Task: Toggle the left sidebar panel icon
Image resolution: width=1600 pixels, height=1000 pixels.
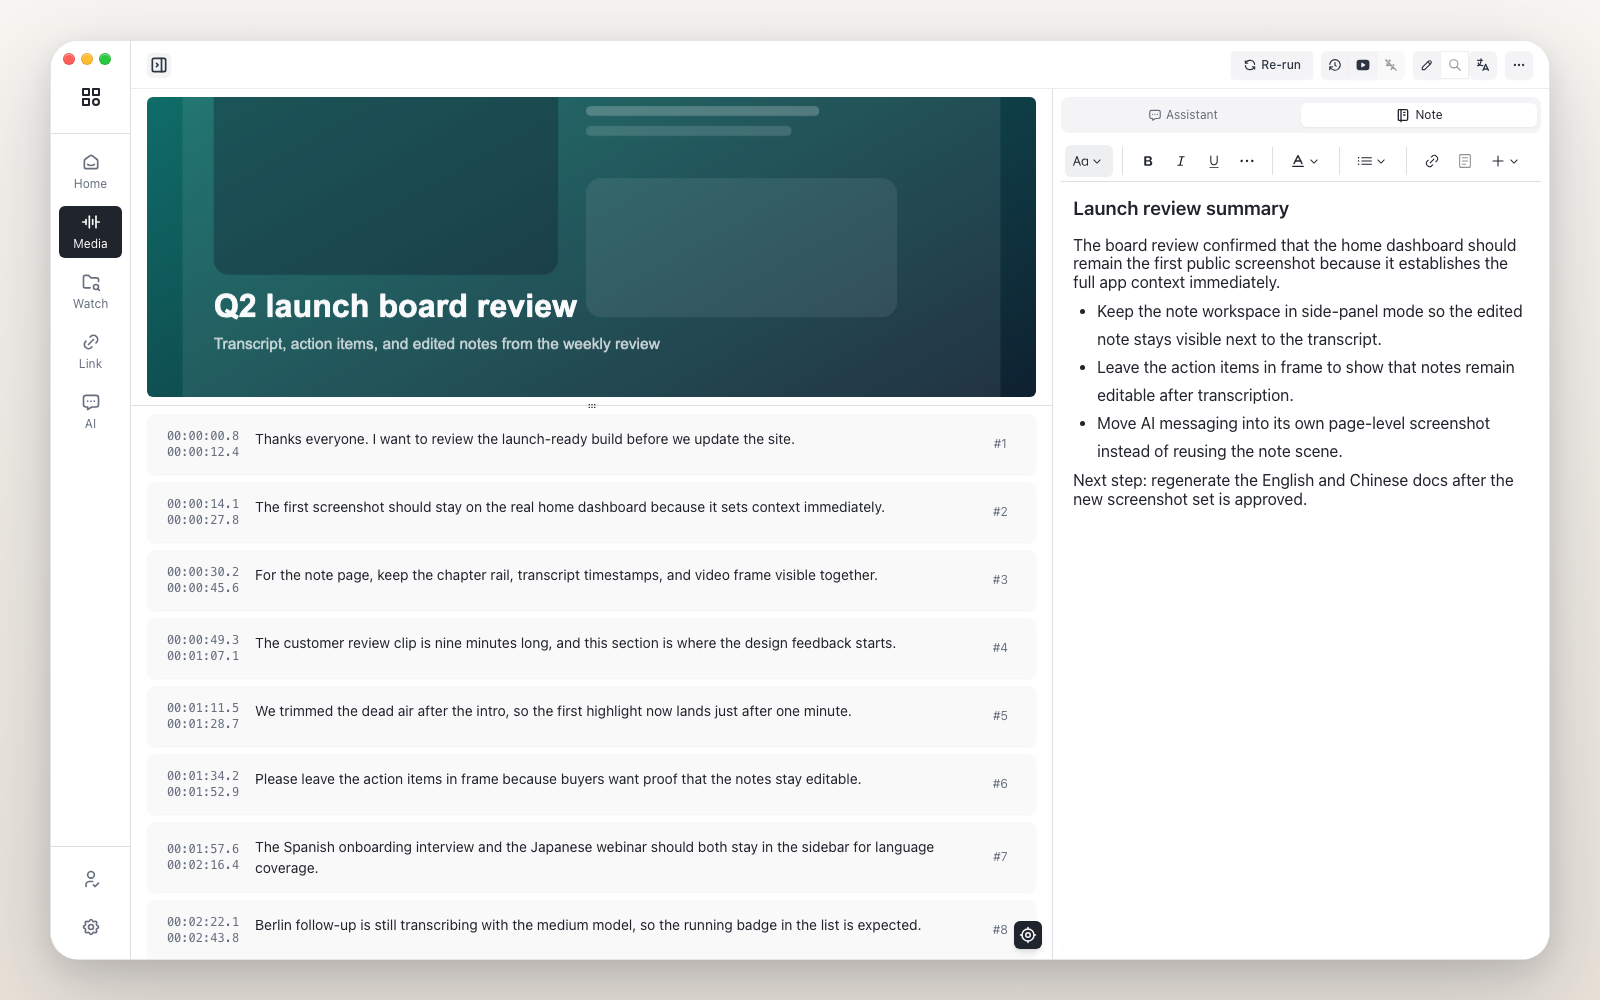Action: point(159,65)
